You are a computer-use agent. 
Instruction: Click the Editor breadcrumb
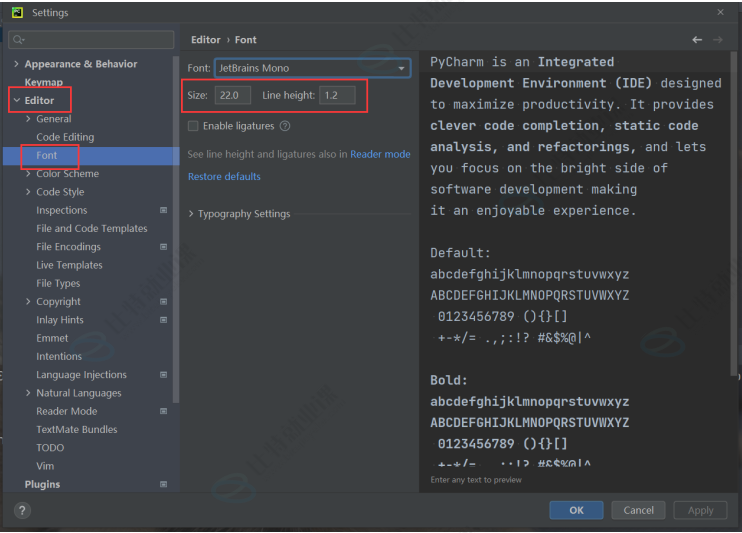206,40
